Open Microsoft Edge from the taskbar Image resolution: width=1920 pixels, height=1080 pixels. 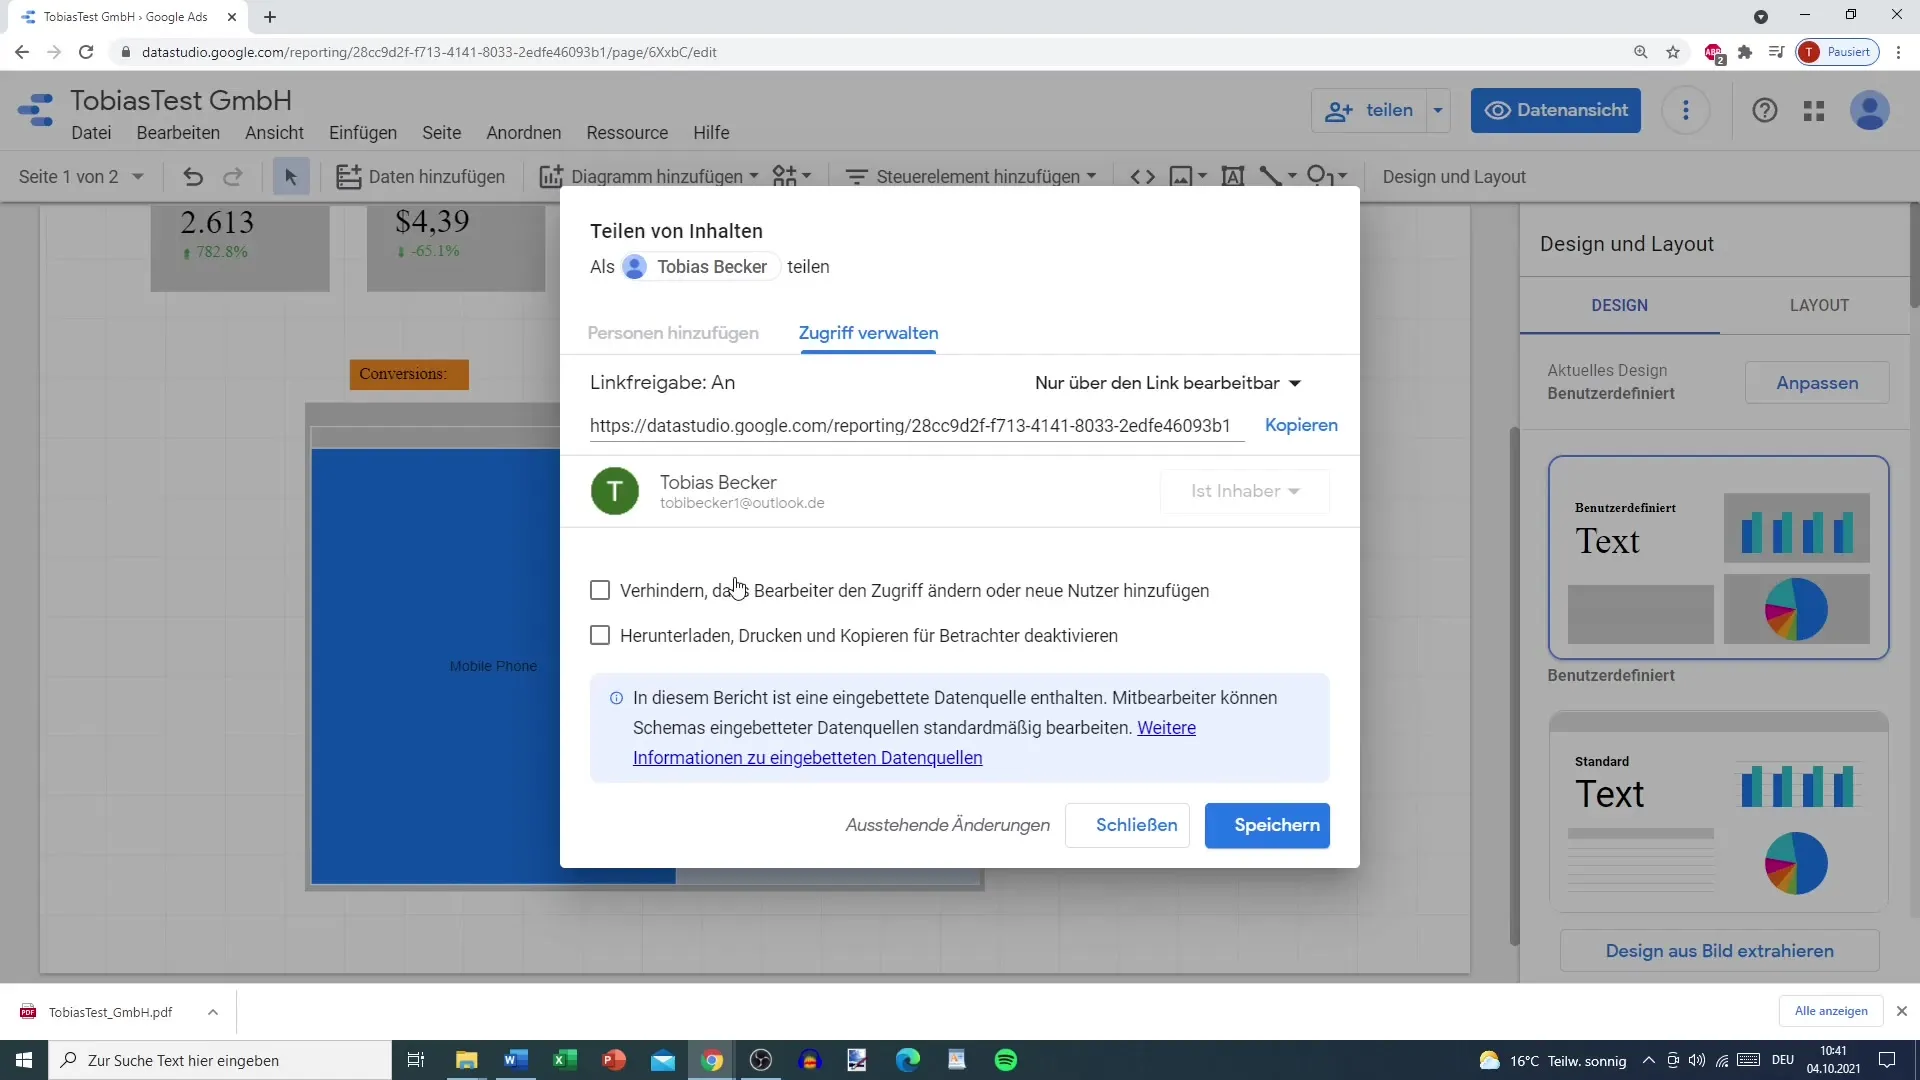[908, 1060]
